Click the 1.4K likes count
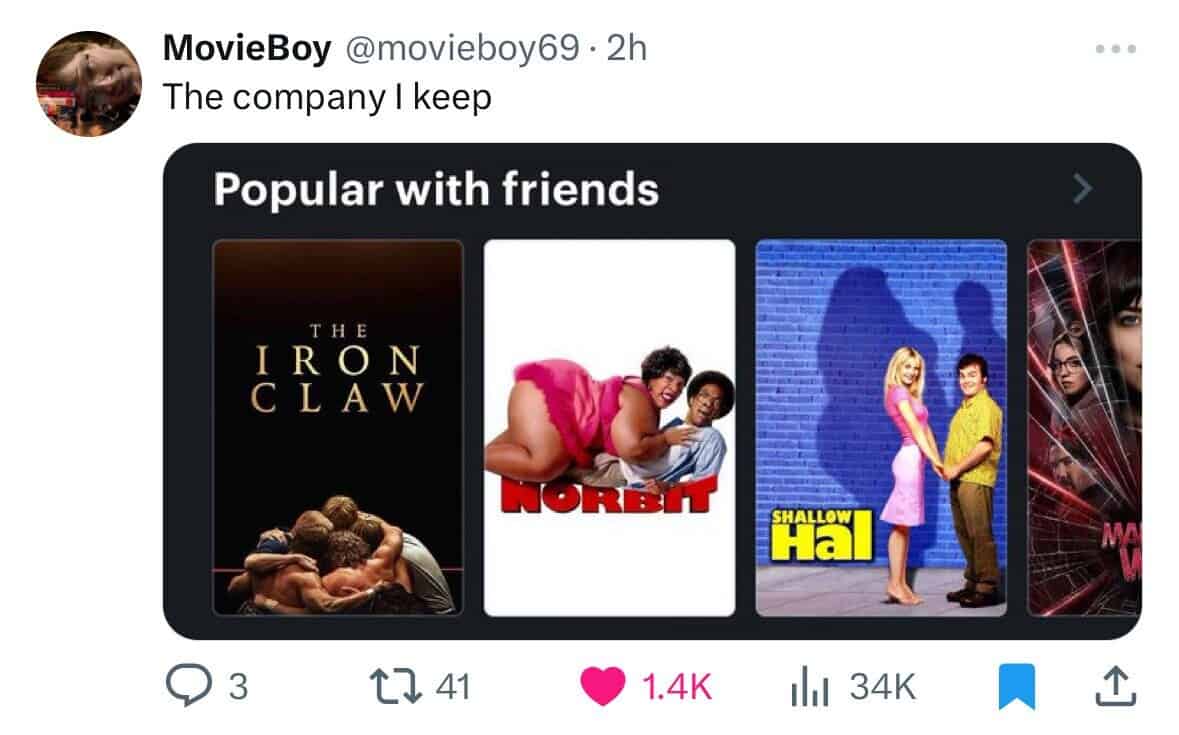The image size is (1179, 735). (x=677, y=686)
